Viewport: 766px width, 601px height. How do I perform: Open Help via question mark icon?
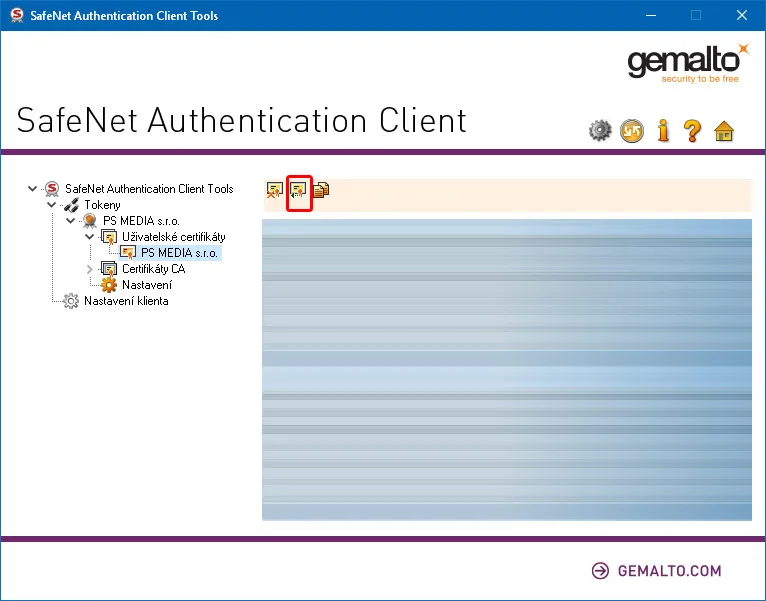click(x=692, y=130)
